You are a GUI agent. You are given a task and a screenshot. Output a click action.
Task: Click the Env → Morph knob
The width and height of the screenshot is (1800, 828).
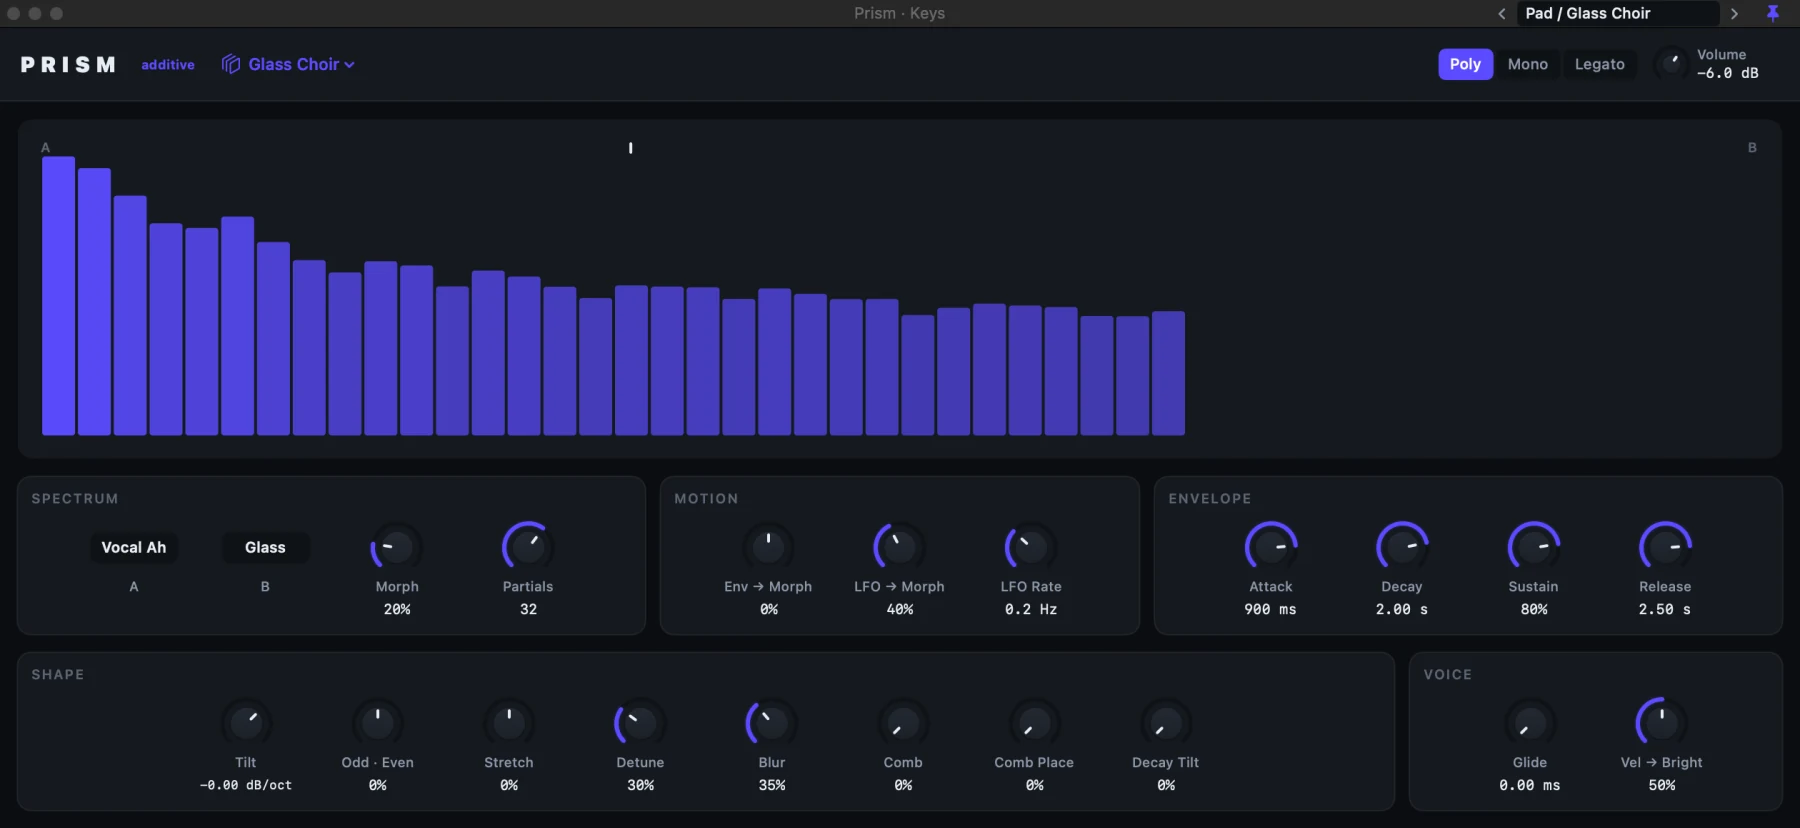(x=768, y=547)
